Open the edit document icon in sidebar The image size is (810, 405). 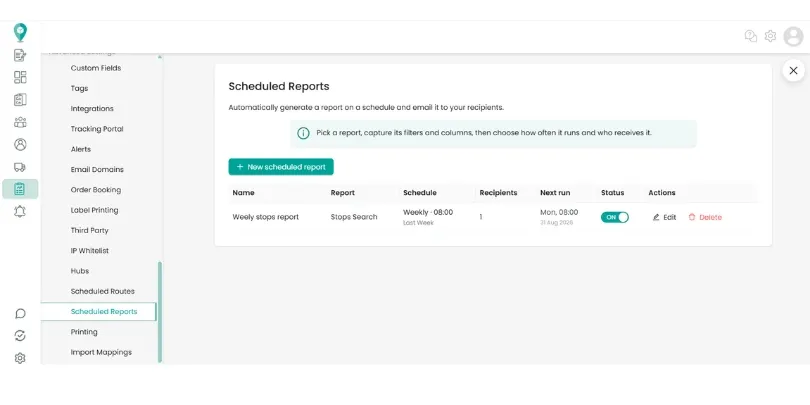[20, 55]
